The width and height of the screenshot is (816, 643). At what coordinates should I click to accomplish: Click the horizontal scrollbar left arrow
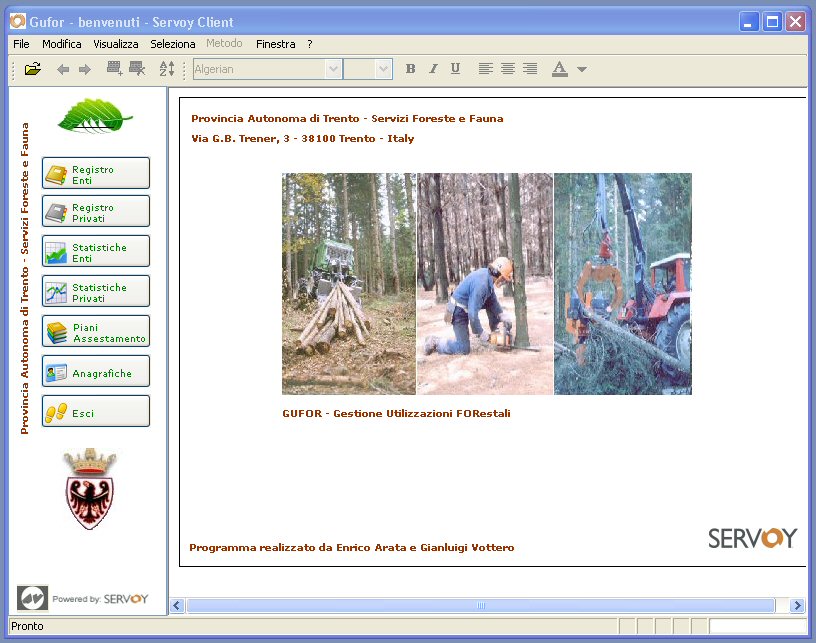point(177,606)
